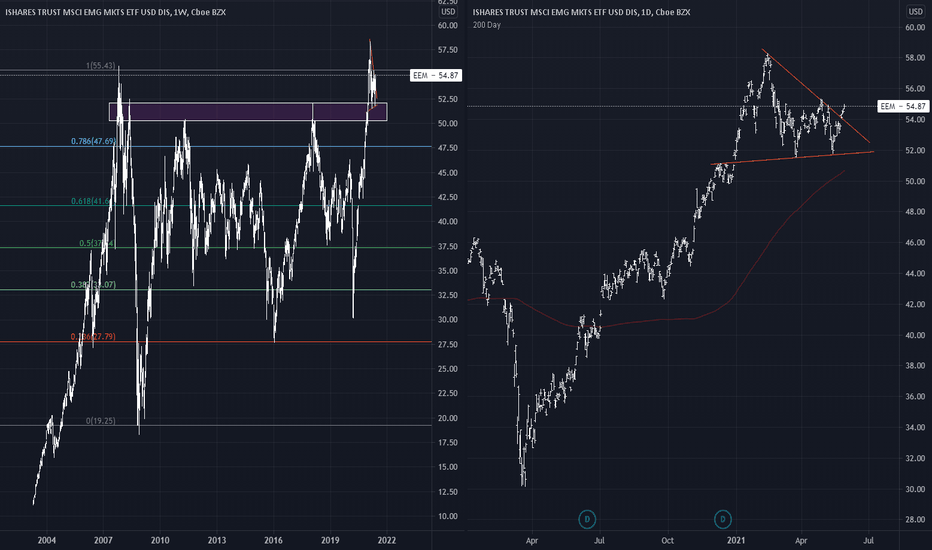The height and width of the screenshot is (550, 932).
Task: Click the 30.00 value on daily price axis
Action: (915, 489)
